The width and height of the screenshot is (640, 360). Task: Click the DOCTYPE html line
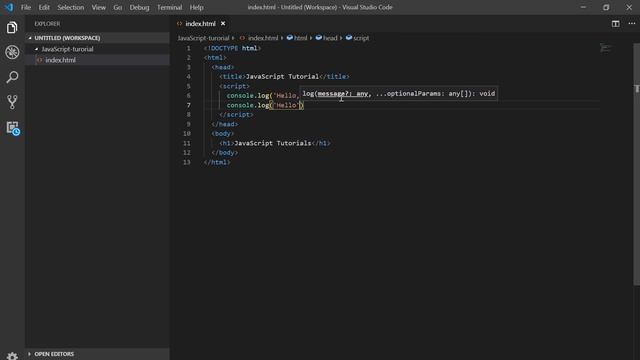(232, 48)
